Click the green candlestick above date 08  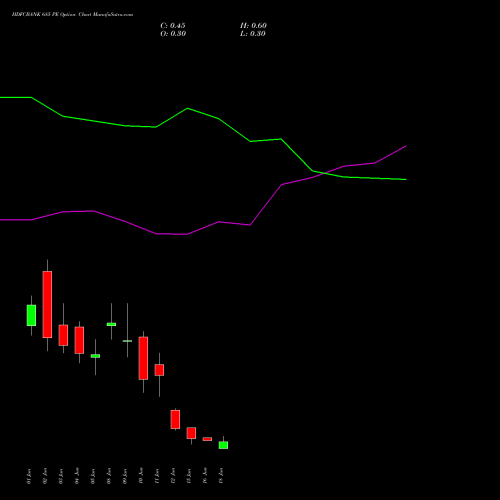tap(111, 324)
